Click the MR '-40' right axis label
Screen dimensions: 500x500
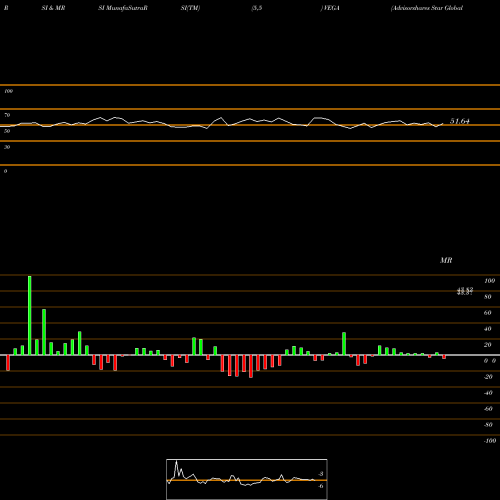point(488,393)
